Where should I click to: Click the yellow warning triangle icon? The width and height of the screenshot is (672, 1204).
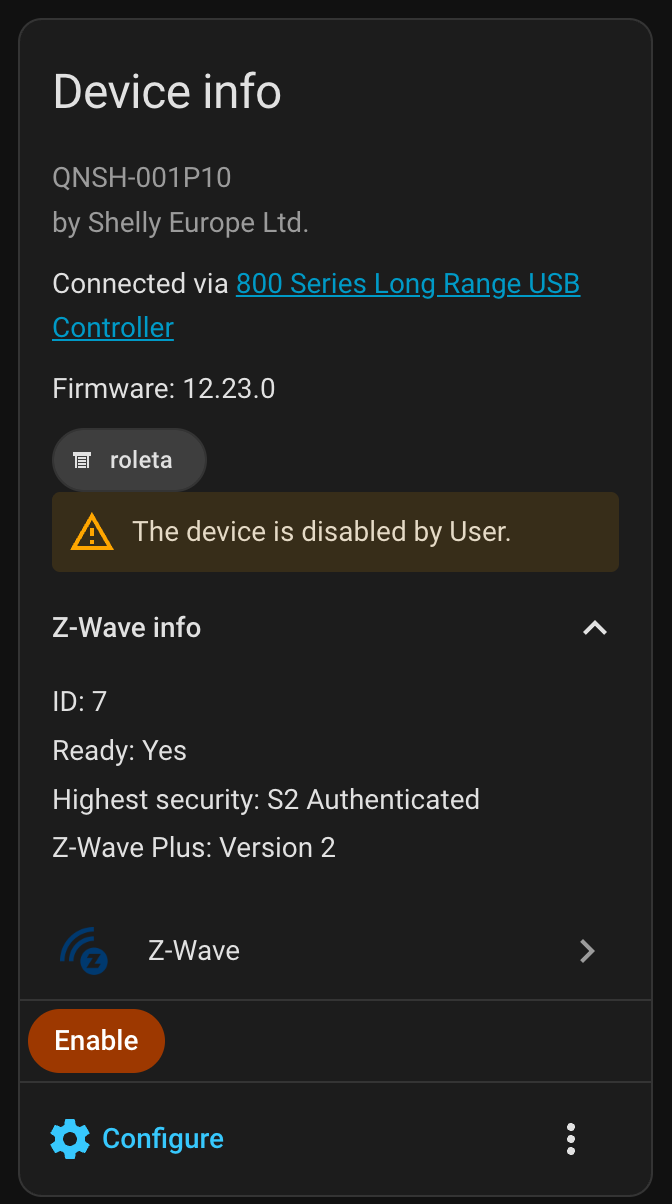(x=92, y=531)
